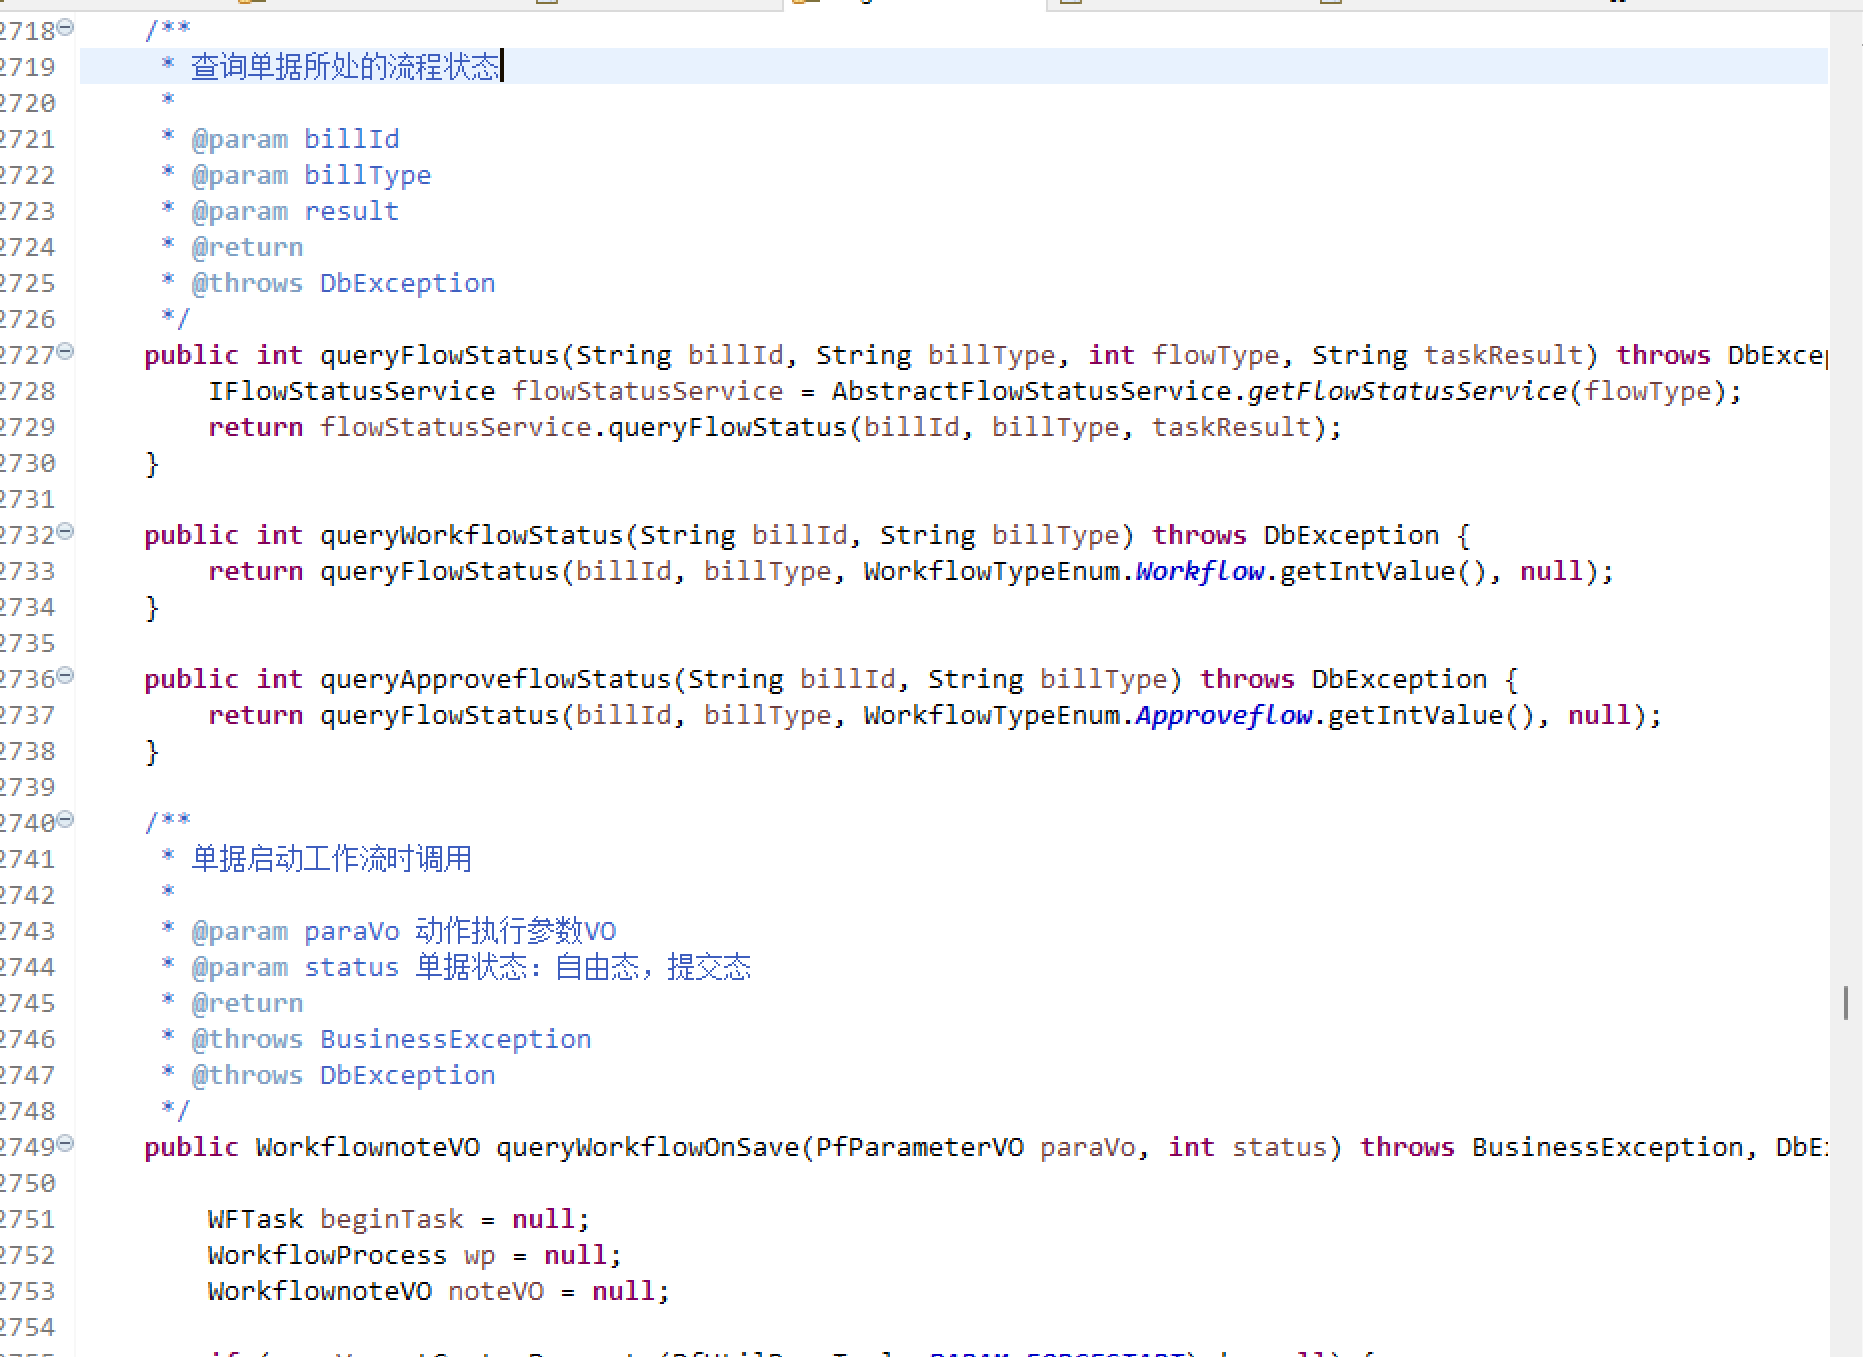Click the 'noteVO' variable on line 2753
Image resolution: width=1863 pixels, height=1357 pixels.
(495, 1291)
